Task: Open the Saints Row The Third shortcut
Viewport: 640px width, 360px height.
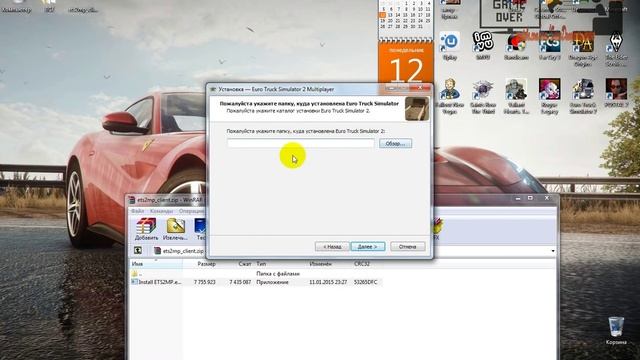Action: 483,96
